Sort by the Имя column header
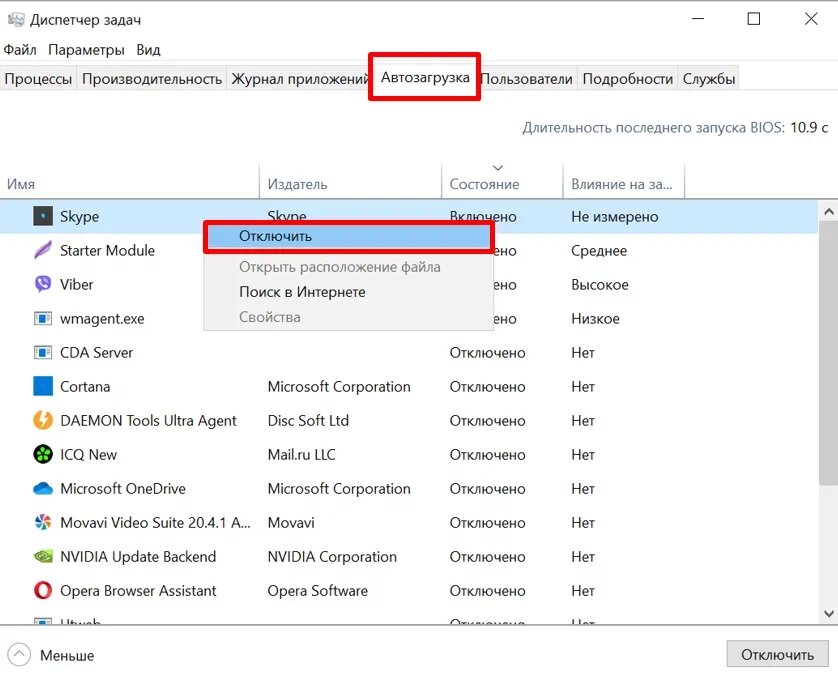 [129, 184]
